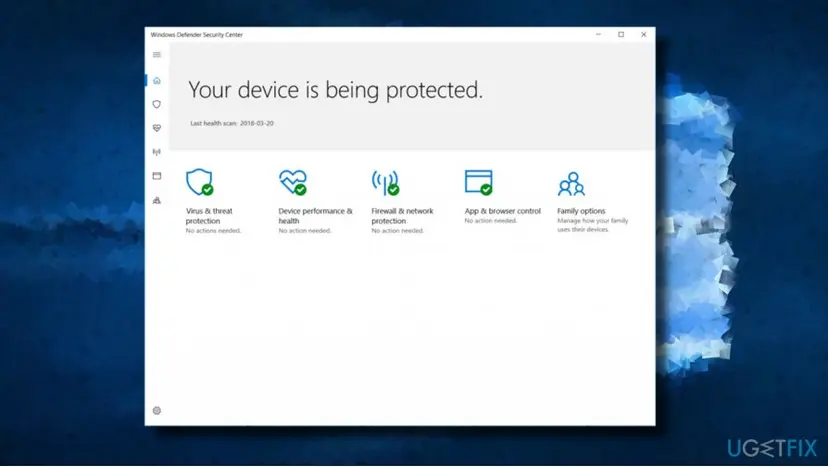
Task: Click 'Manage how your family uses their devices' text
Action: pyautogui.click(x=592, y=225)
